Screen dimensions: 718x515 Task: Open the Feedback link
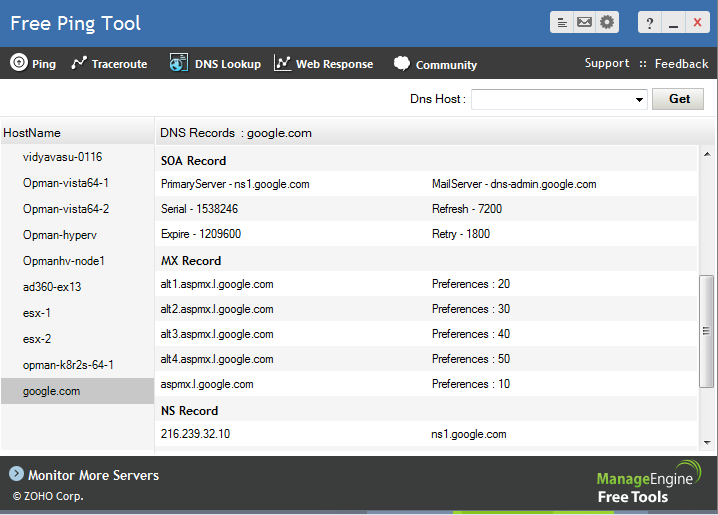[682, 63]
